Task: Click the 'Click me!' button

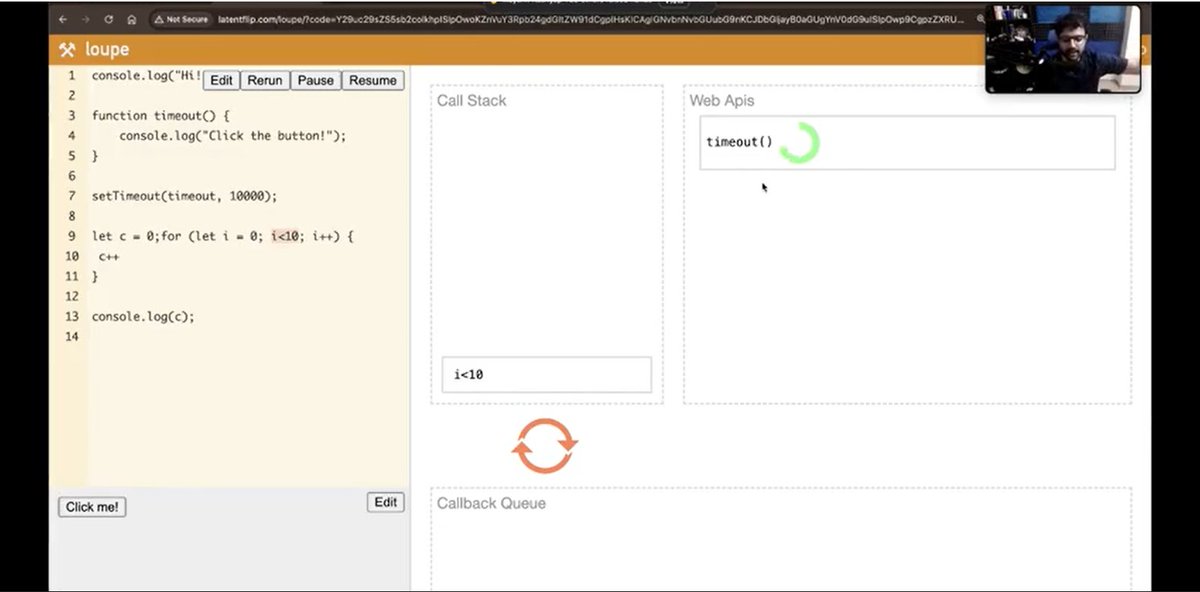Action: pyautogui.click(x=92, y=507)
